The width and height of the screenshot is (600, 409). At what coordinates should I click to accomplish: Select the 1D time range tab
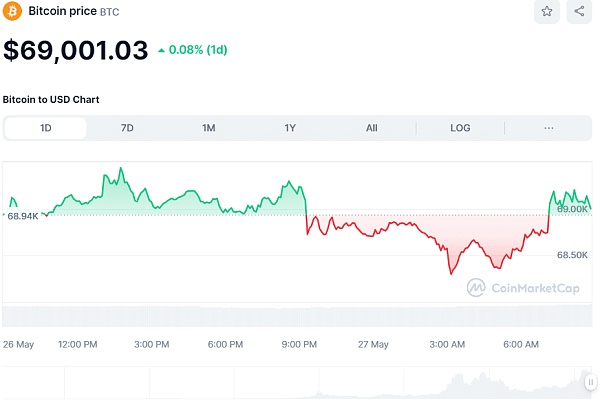tap(46, 128)
